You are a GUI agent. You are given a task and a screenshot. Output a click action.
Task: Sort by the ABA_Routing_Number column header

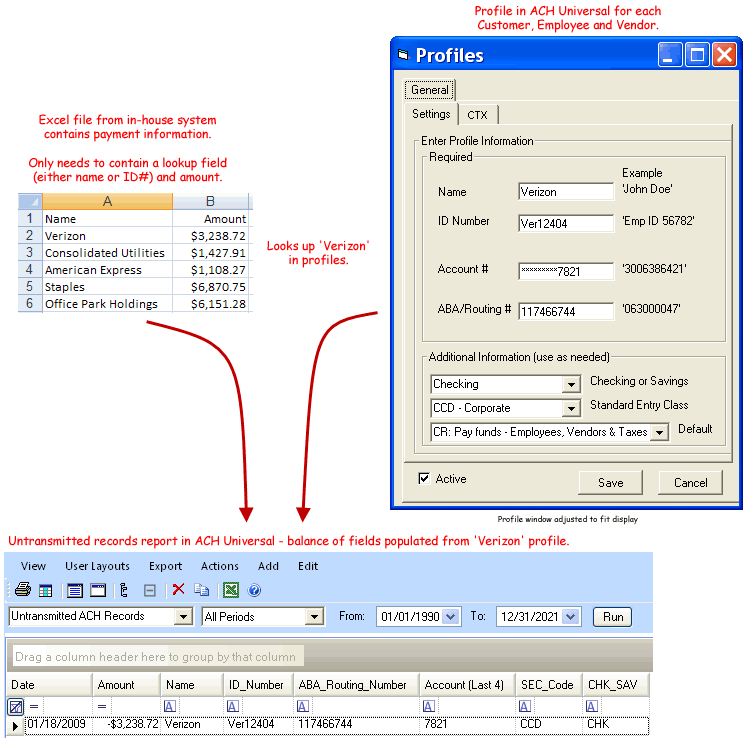(356, 685)
